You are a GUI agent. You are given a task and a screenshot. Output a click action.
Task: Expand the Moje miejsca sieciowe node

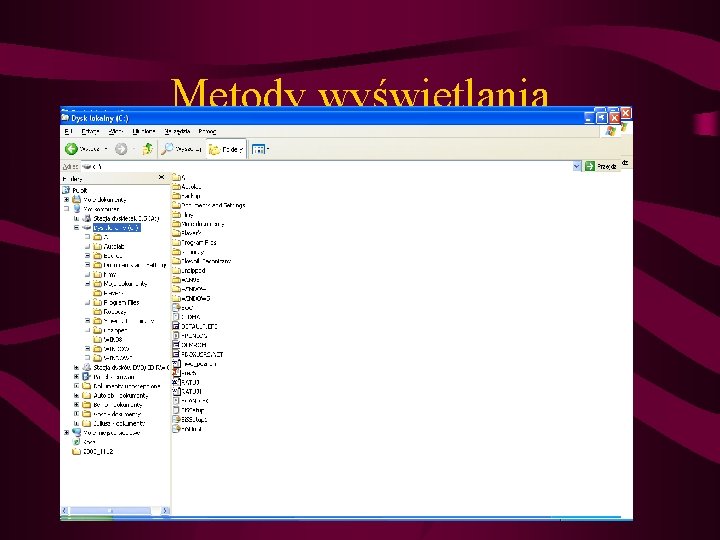67,433
